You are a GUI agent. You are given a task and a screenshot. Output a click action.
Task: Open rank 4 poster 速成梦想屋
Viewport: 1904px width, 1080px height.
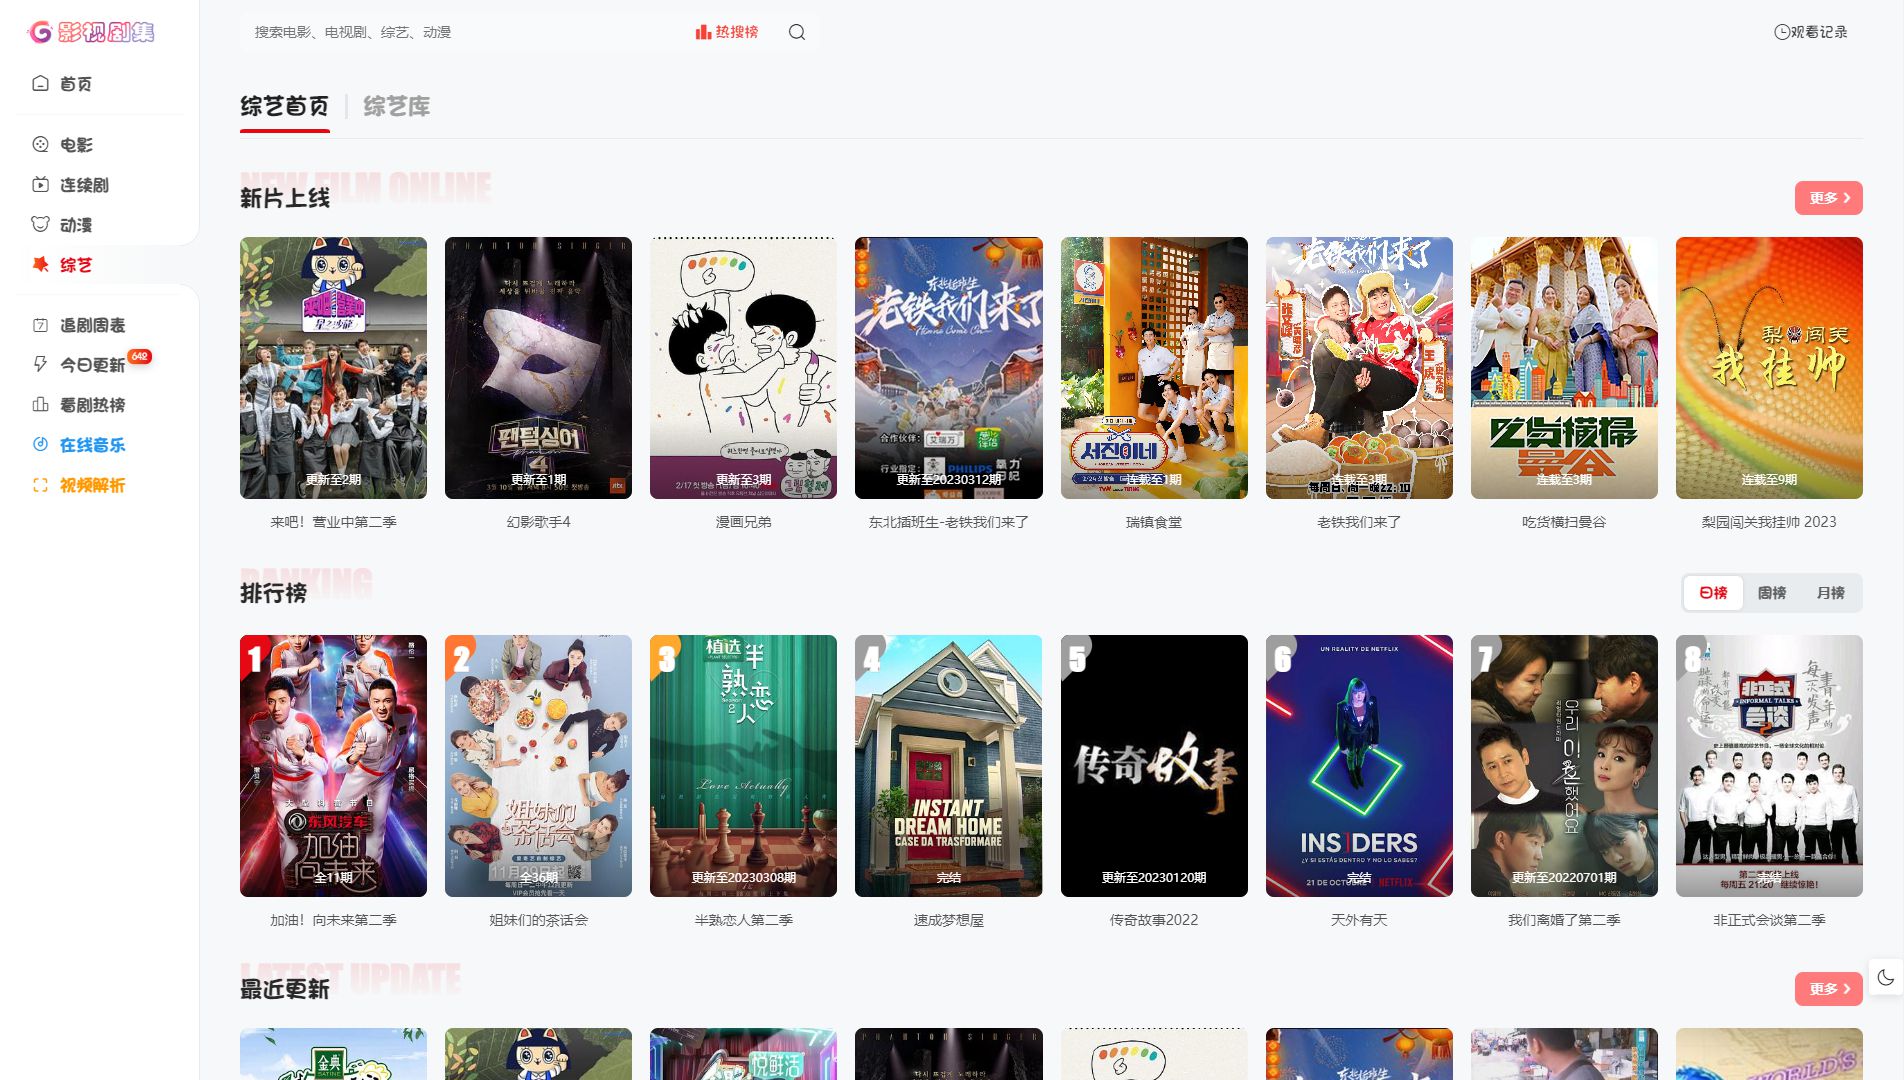[948, 766]
